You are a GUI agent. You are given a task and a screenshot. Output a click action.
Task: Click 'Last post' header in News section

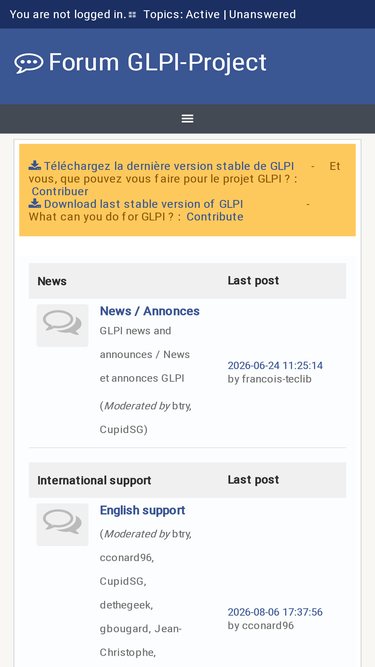pos(253,280)
